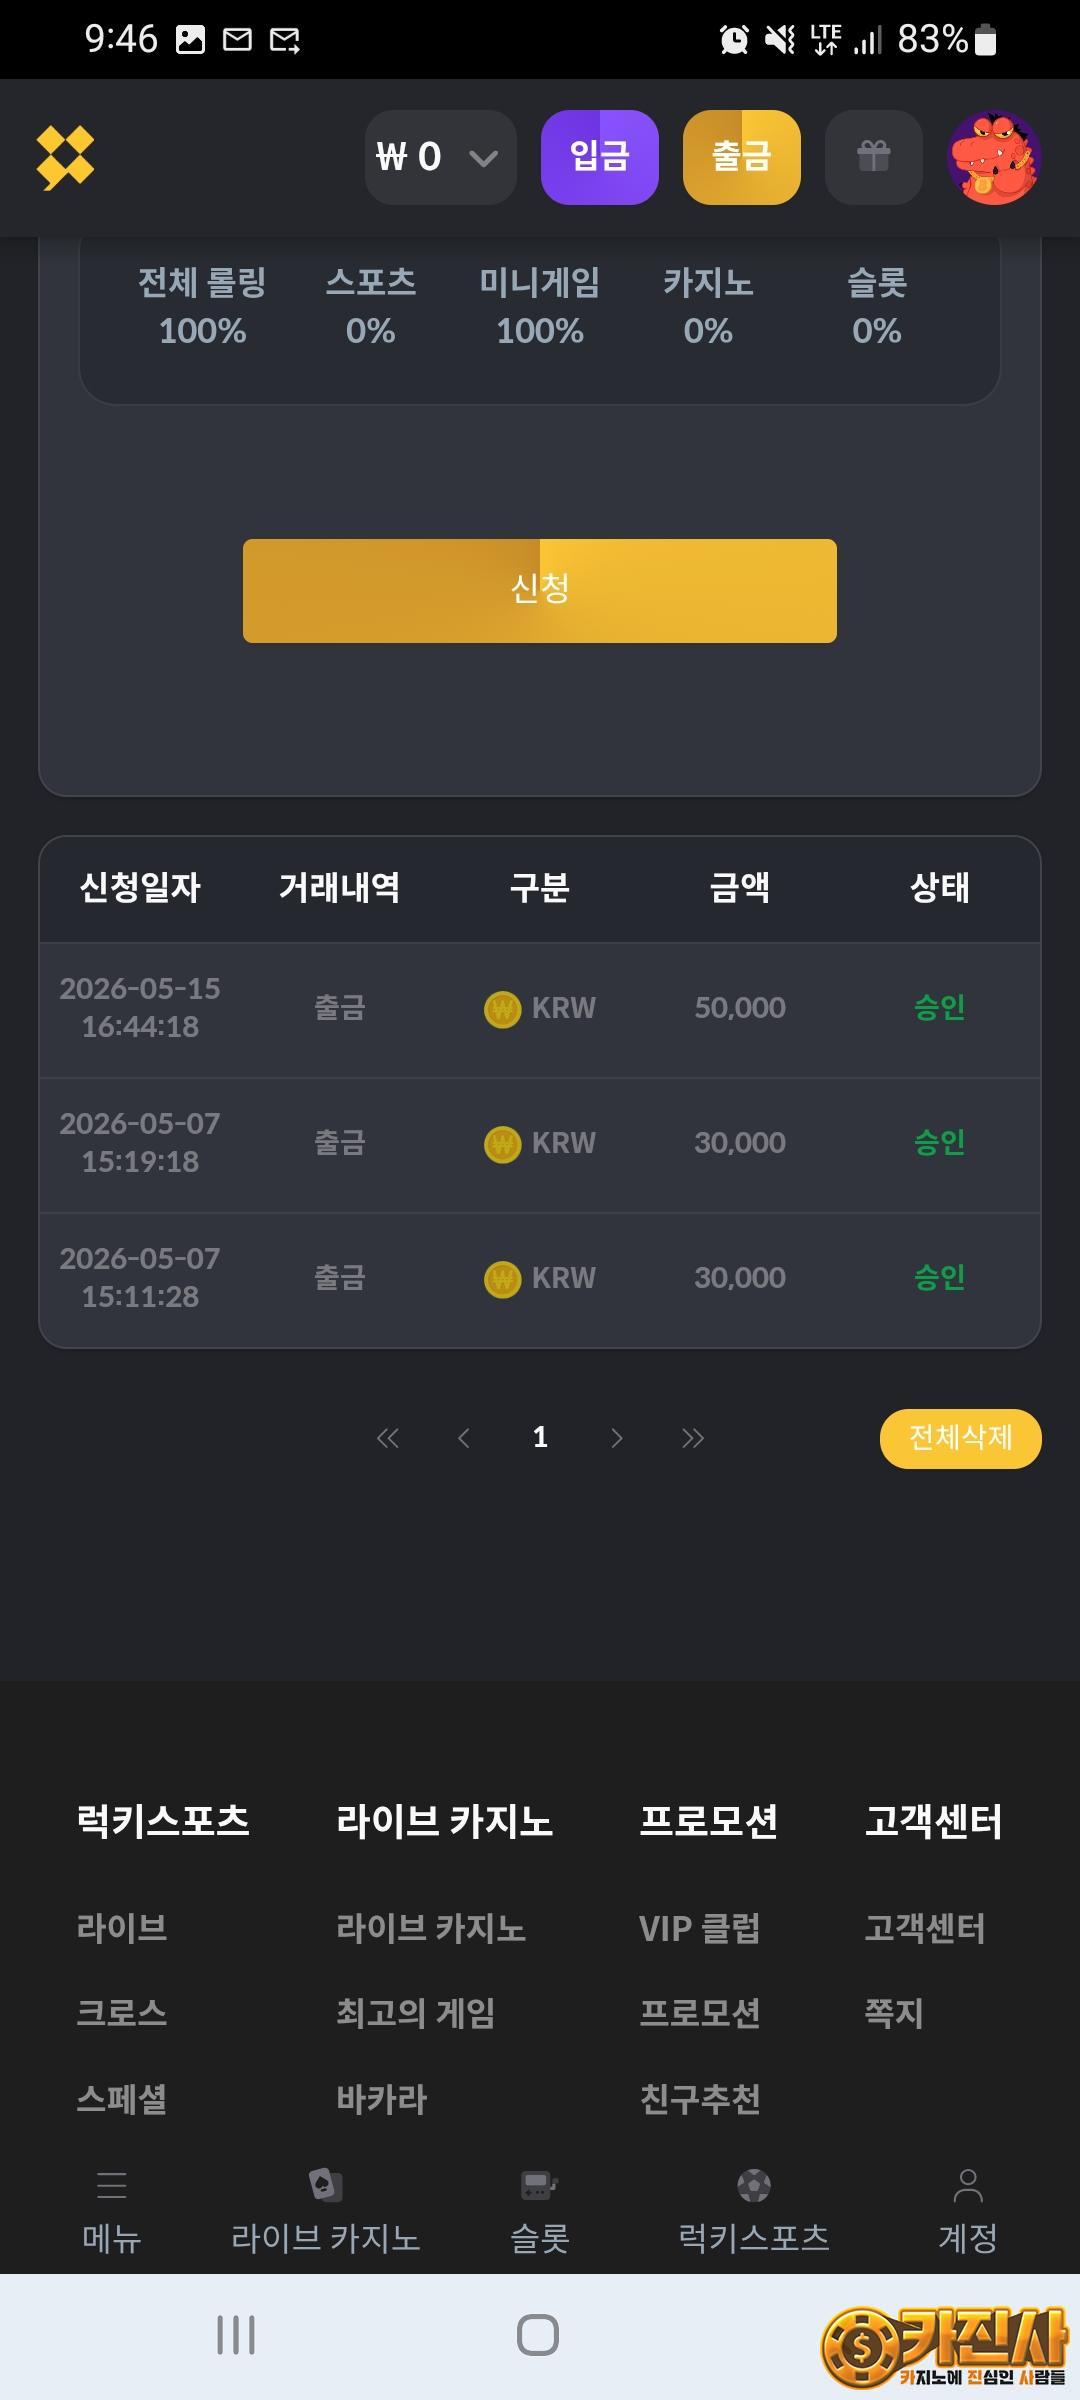1080x2400 pixels.
Task: Select the 슬롯 icon in bottom bar
Action: coord(539,2184)
